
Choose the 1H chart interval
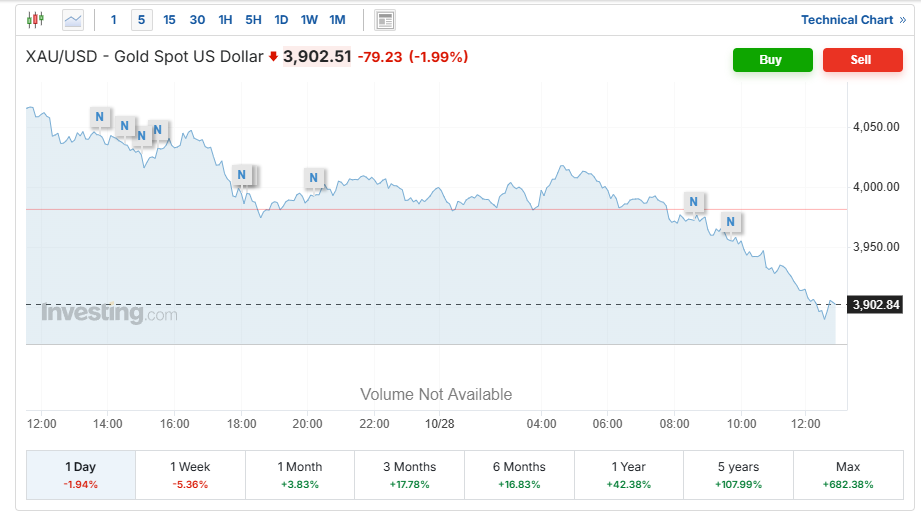pos(225,20)
